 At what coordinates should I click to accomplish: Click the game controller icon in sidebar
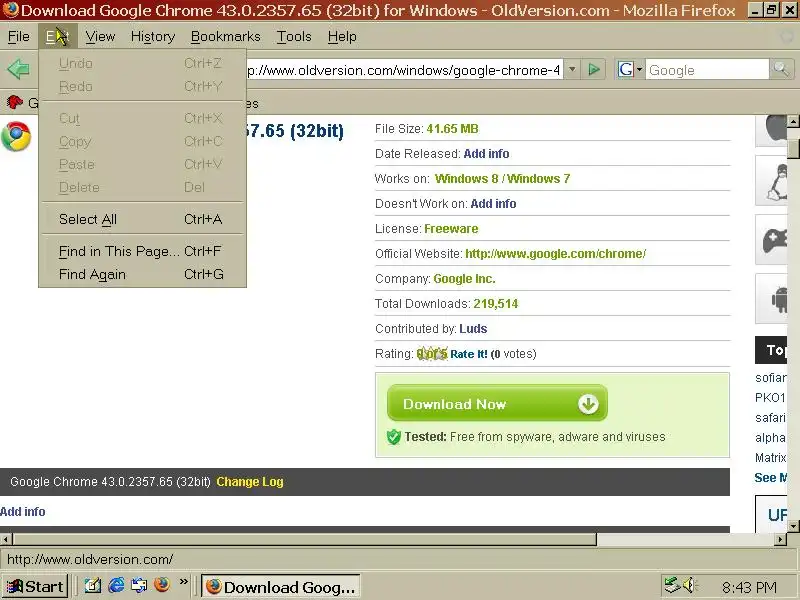coord(773,240)
